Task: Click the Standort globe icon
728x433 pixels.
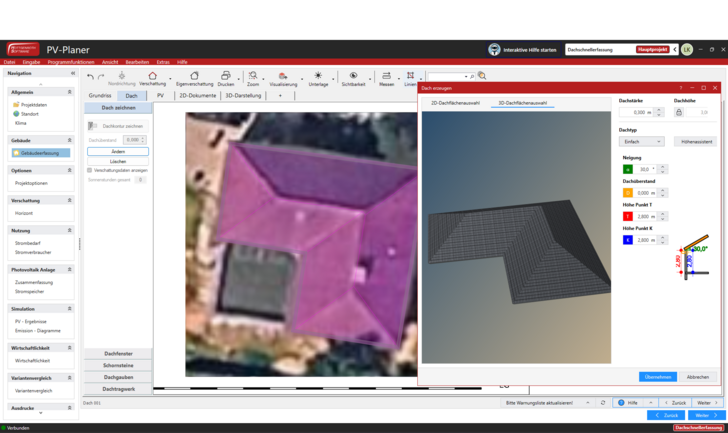Action: click(16, 114)
